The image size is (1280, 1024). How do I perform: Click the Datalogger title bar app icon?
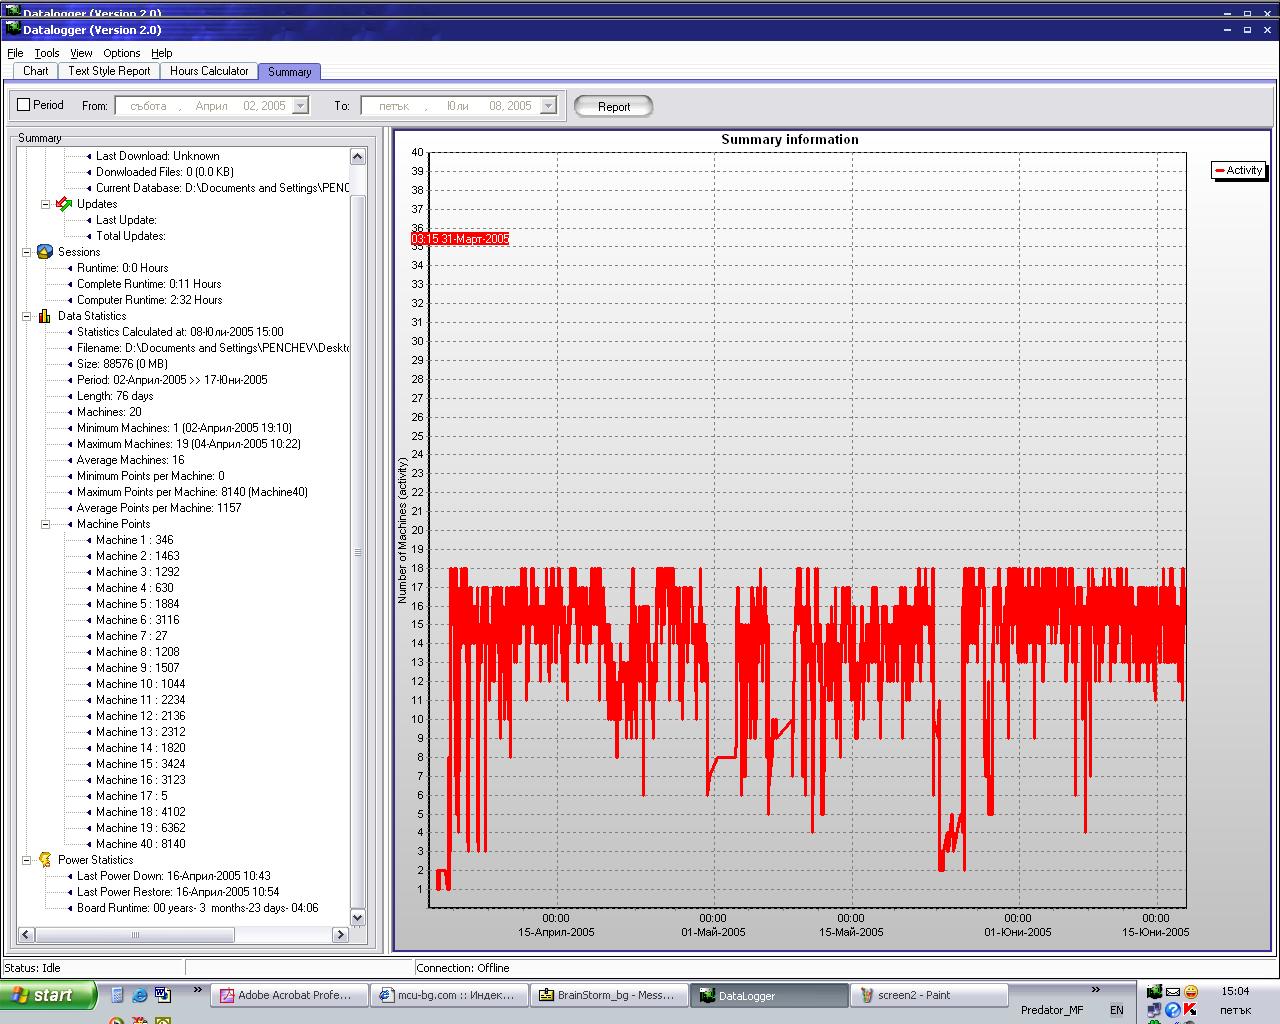click(13, 29)
